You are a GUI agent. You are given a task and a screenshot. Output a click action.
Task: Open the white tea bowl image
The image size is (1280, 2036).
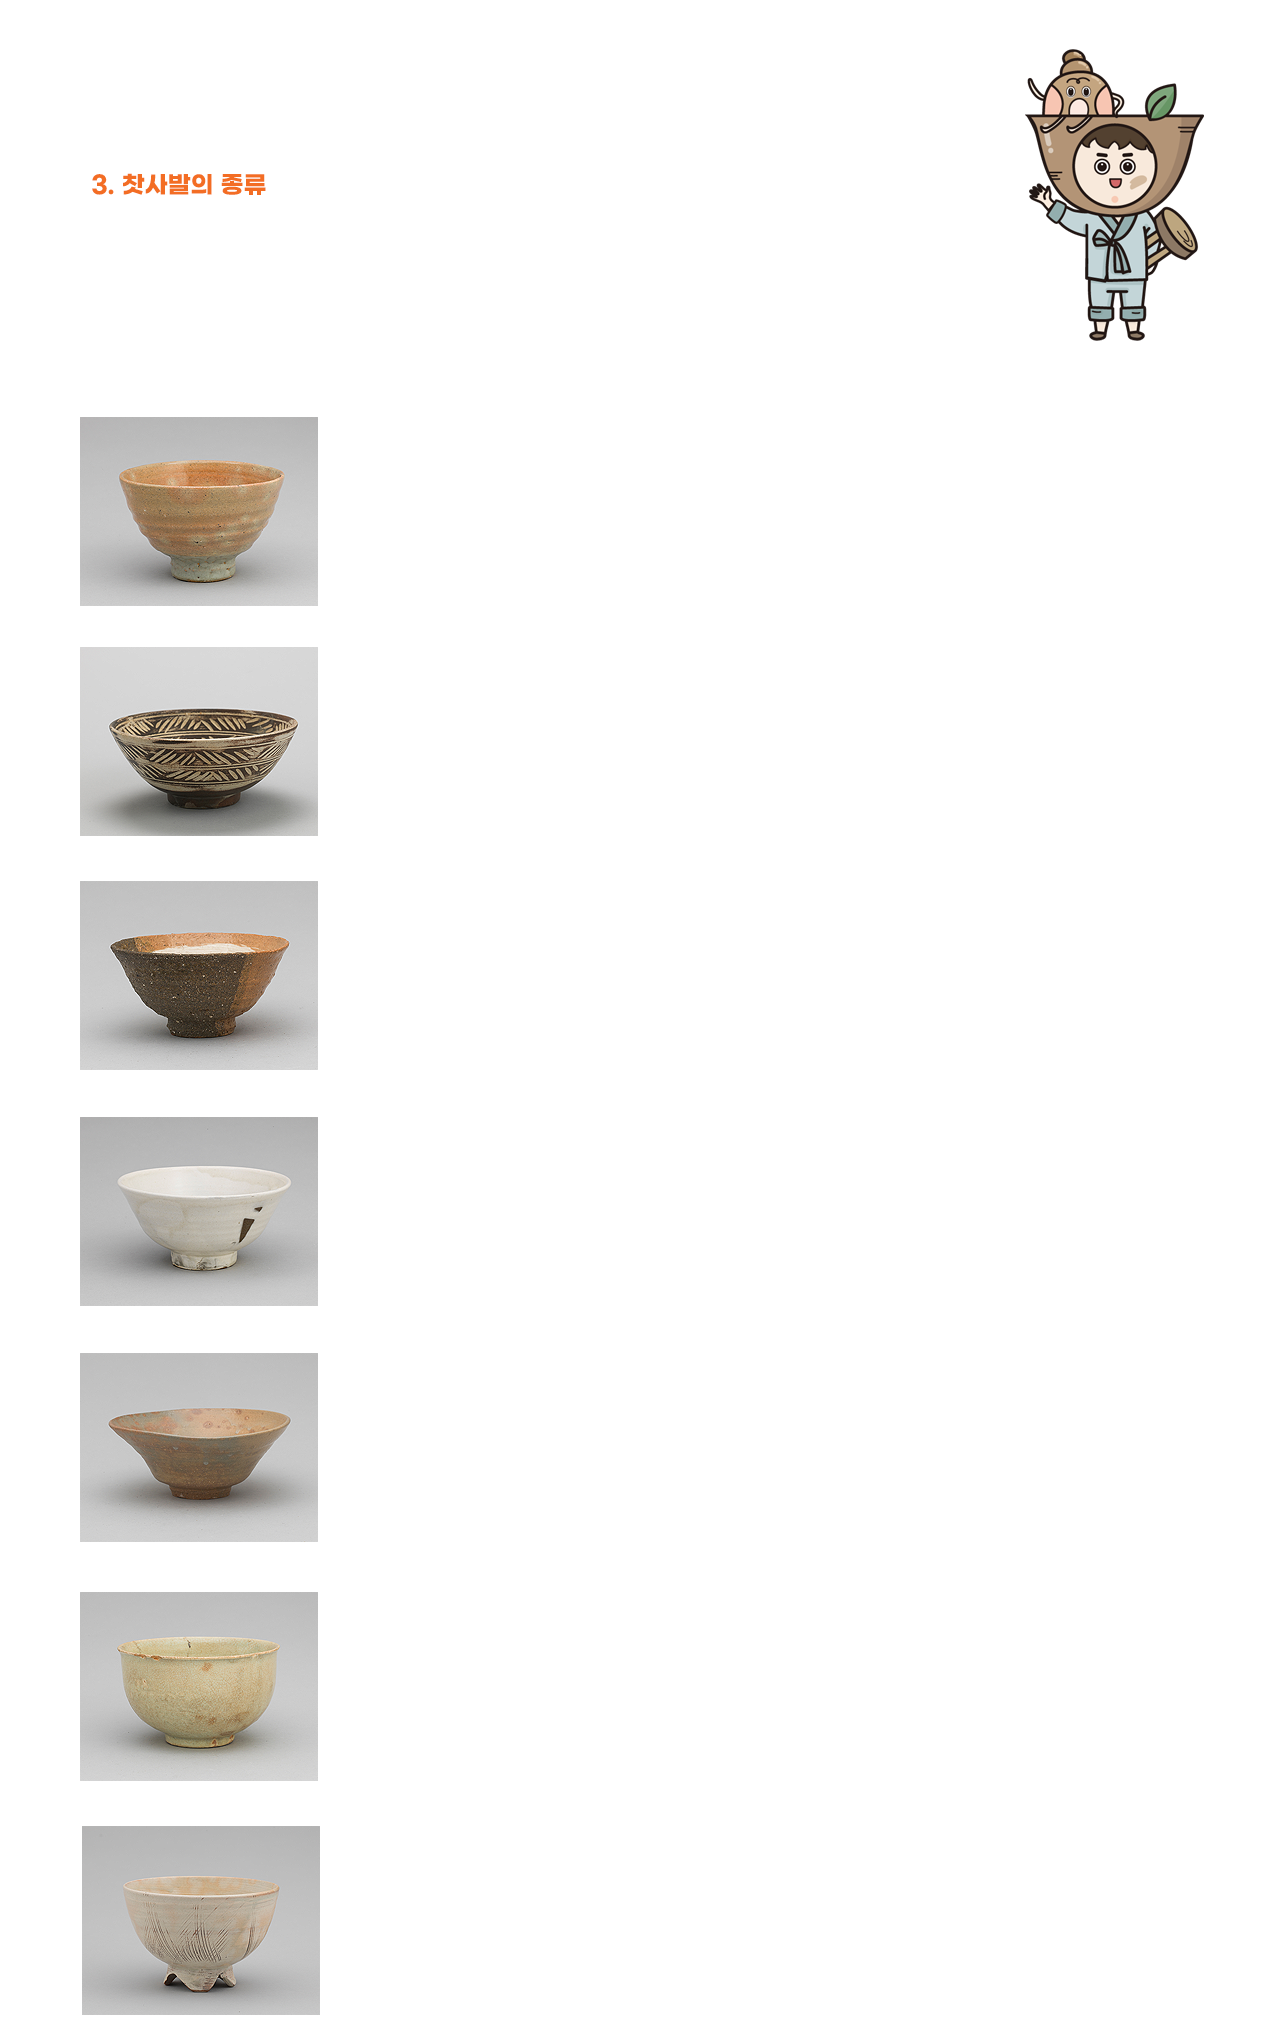[199, 1211]
